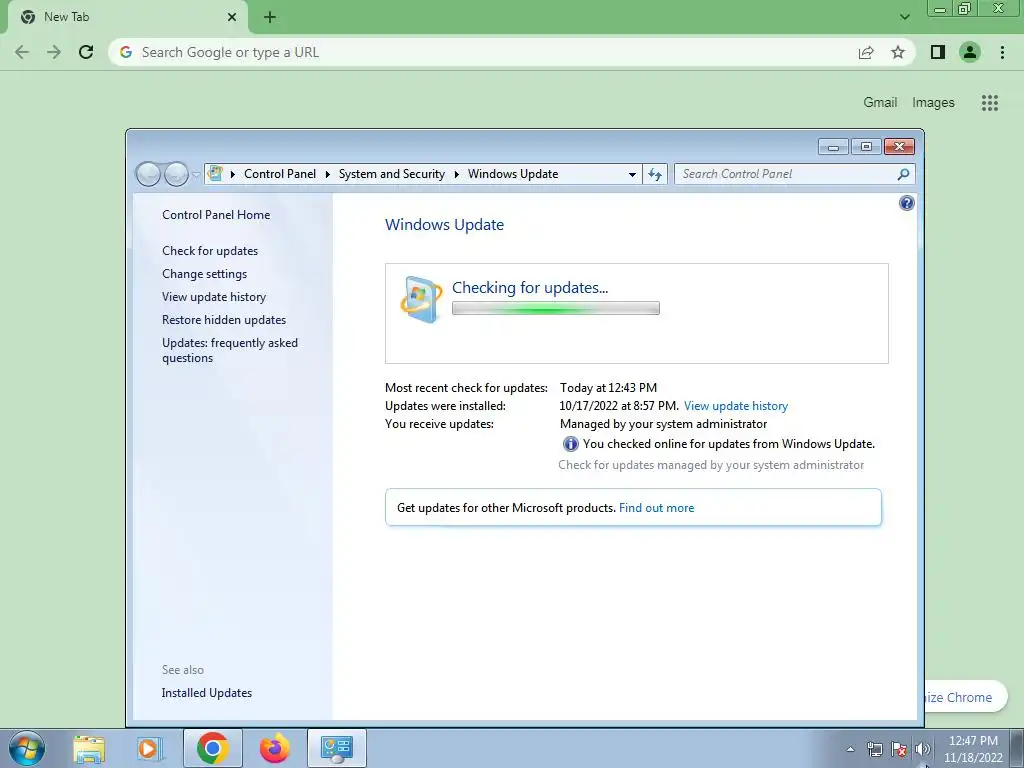
Task: Open View update history in sidebar
Action: (214, 296)
